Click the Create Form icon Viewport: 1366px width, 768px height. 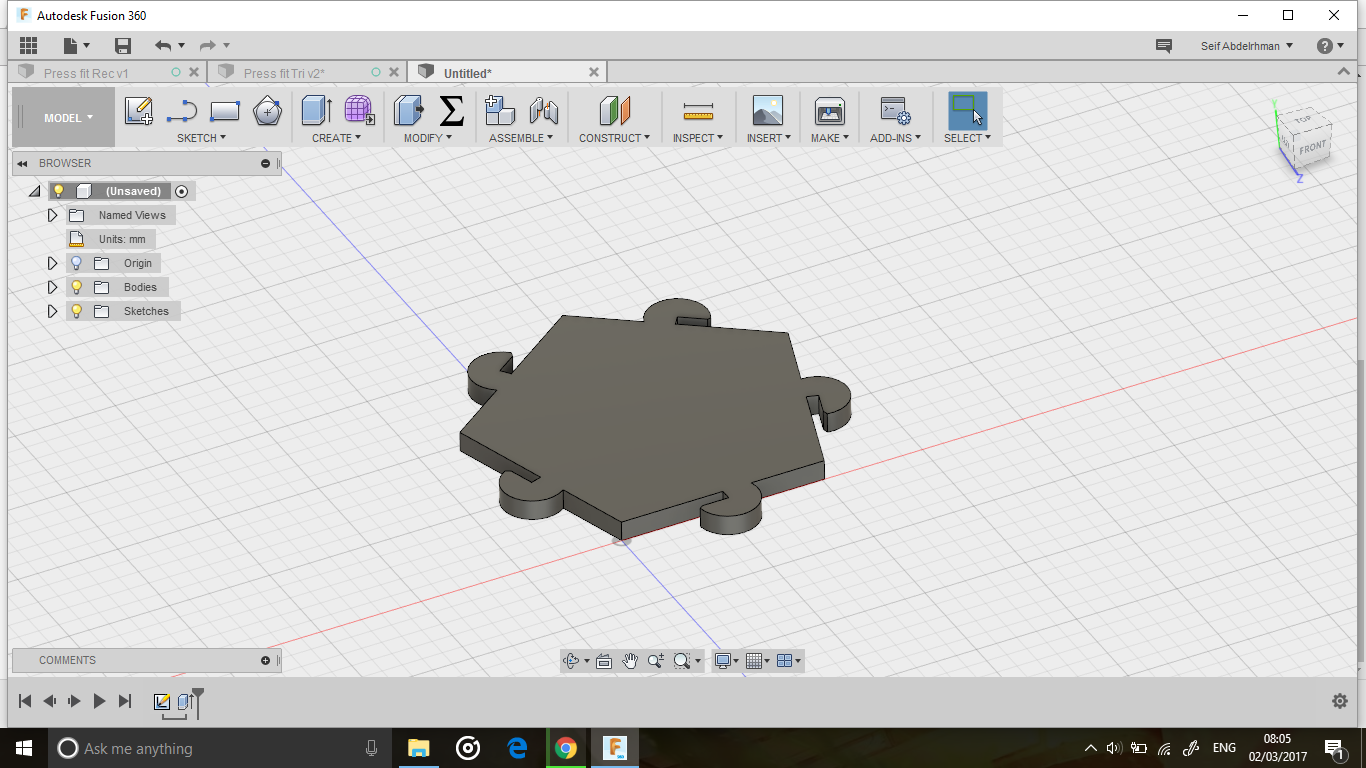359,110
